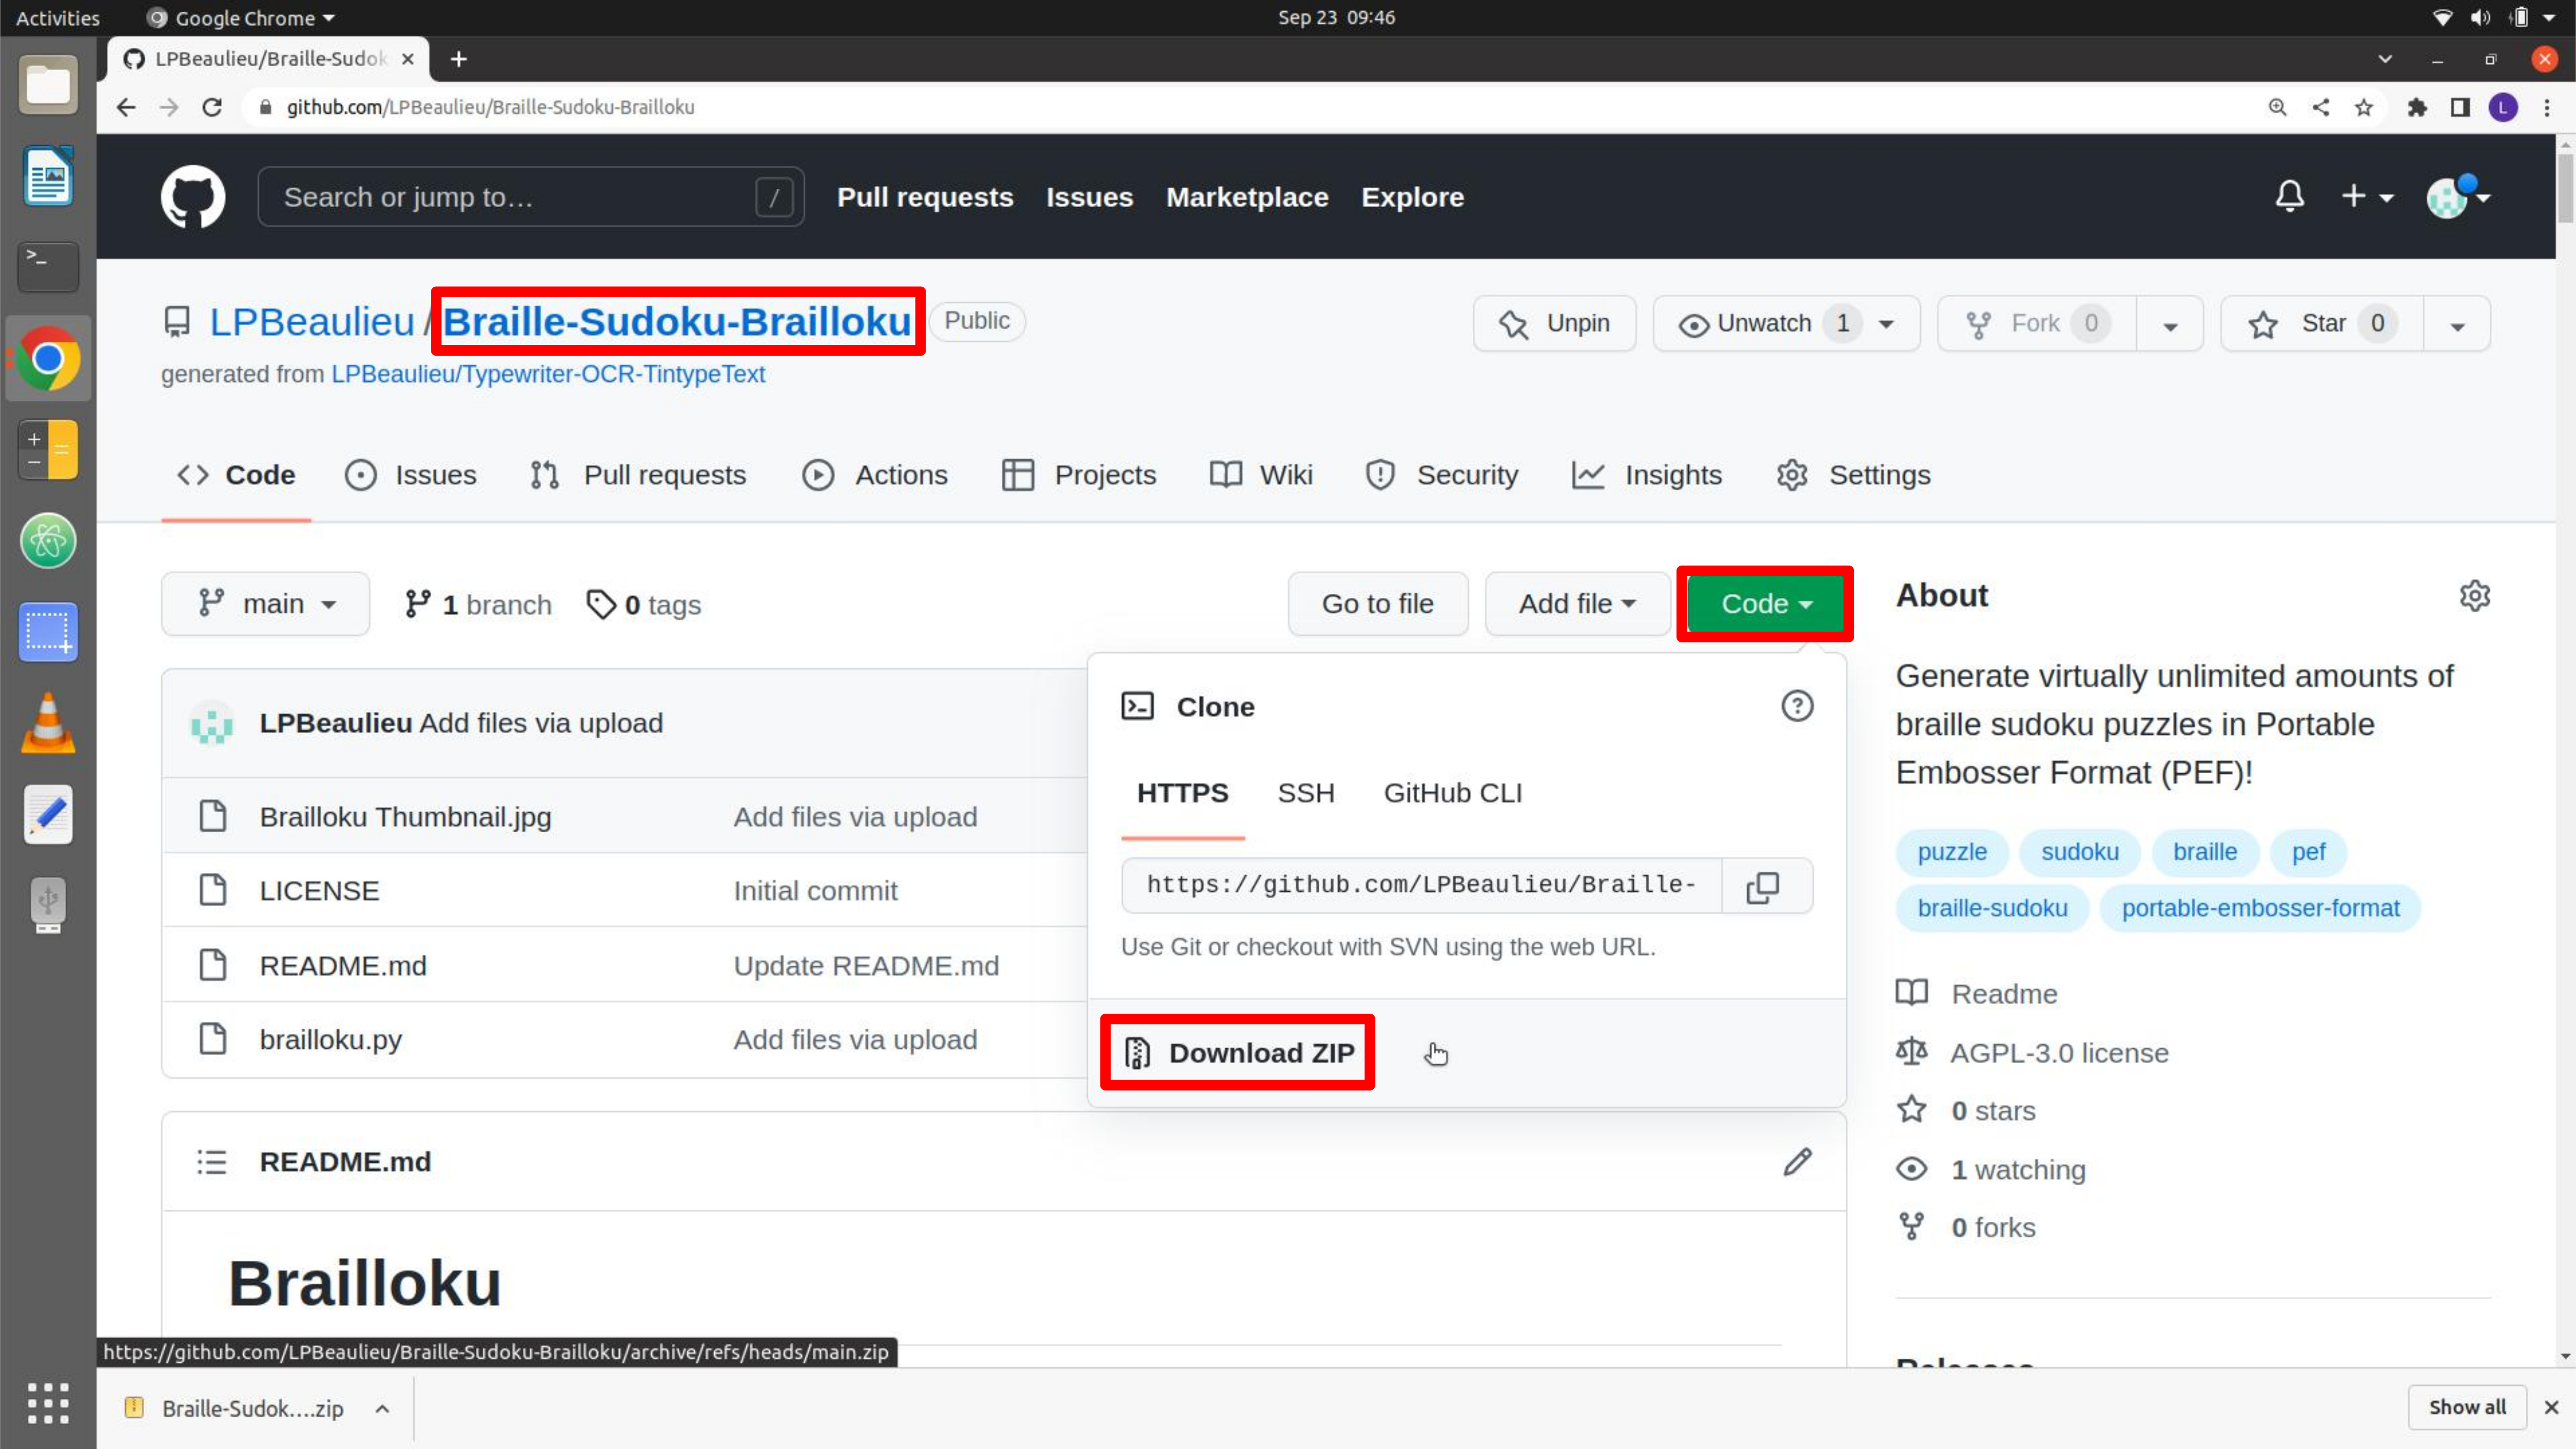Open Atom editor from dock
The width and height of the screenshot is (2576, 1449).
click(x=48, y=540)
